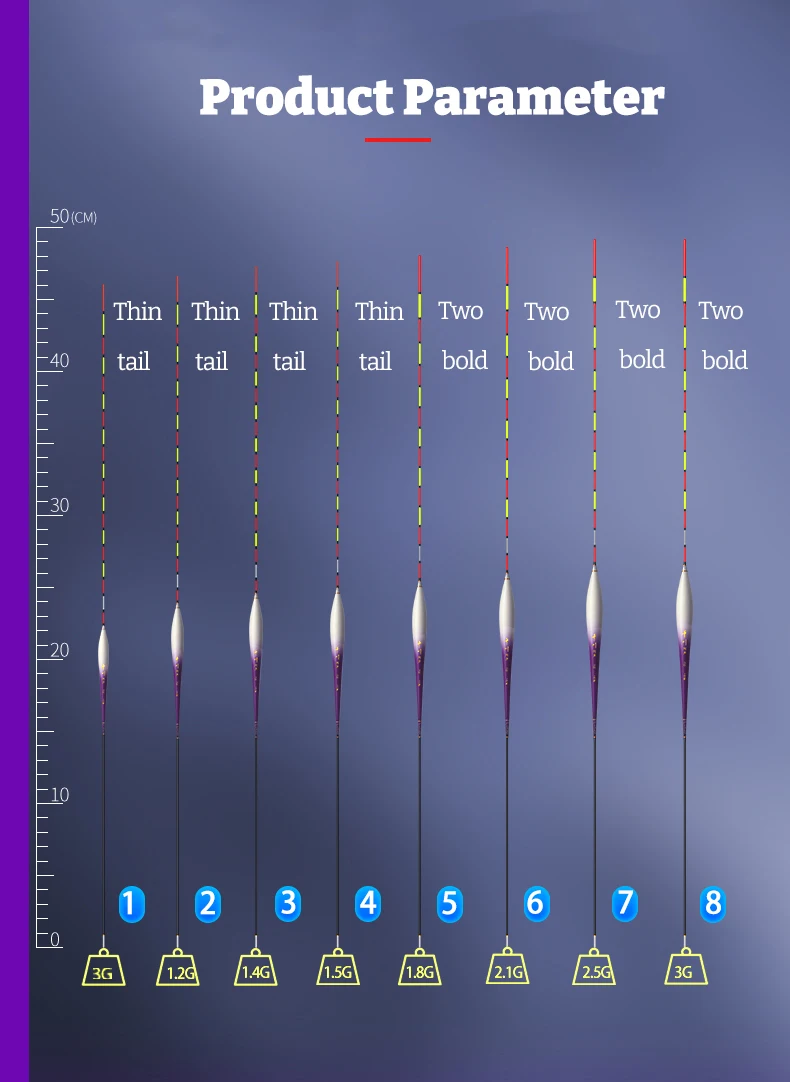Select the 1.8G weight icon
Viewport: 790px width, 1082px height.
[x=419, y=967]
